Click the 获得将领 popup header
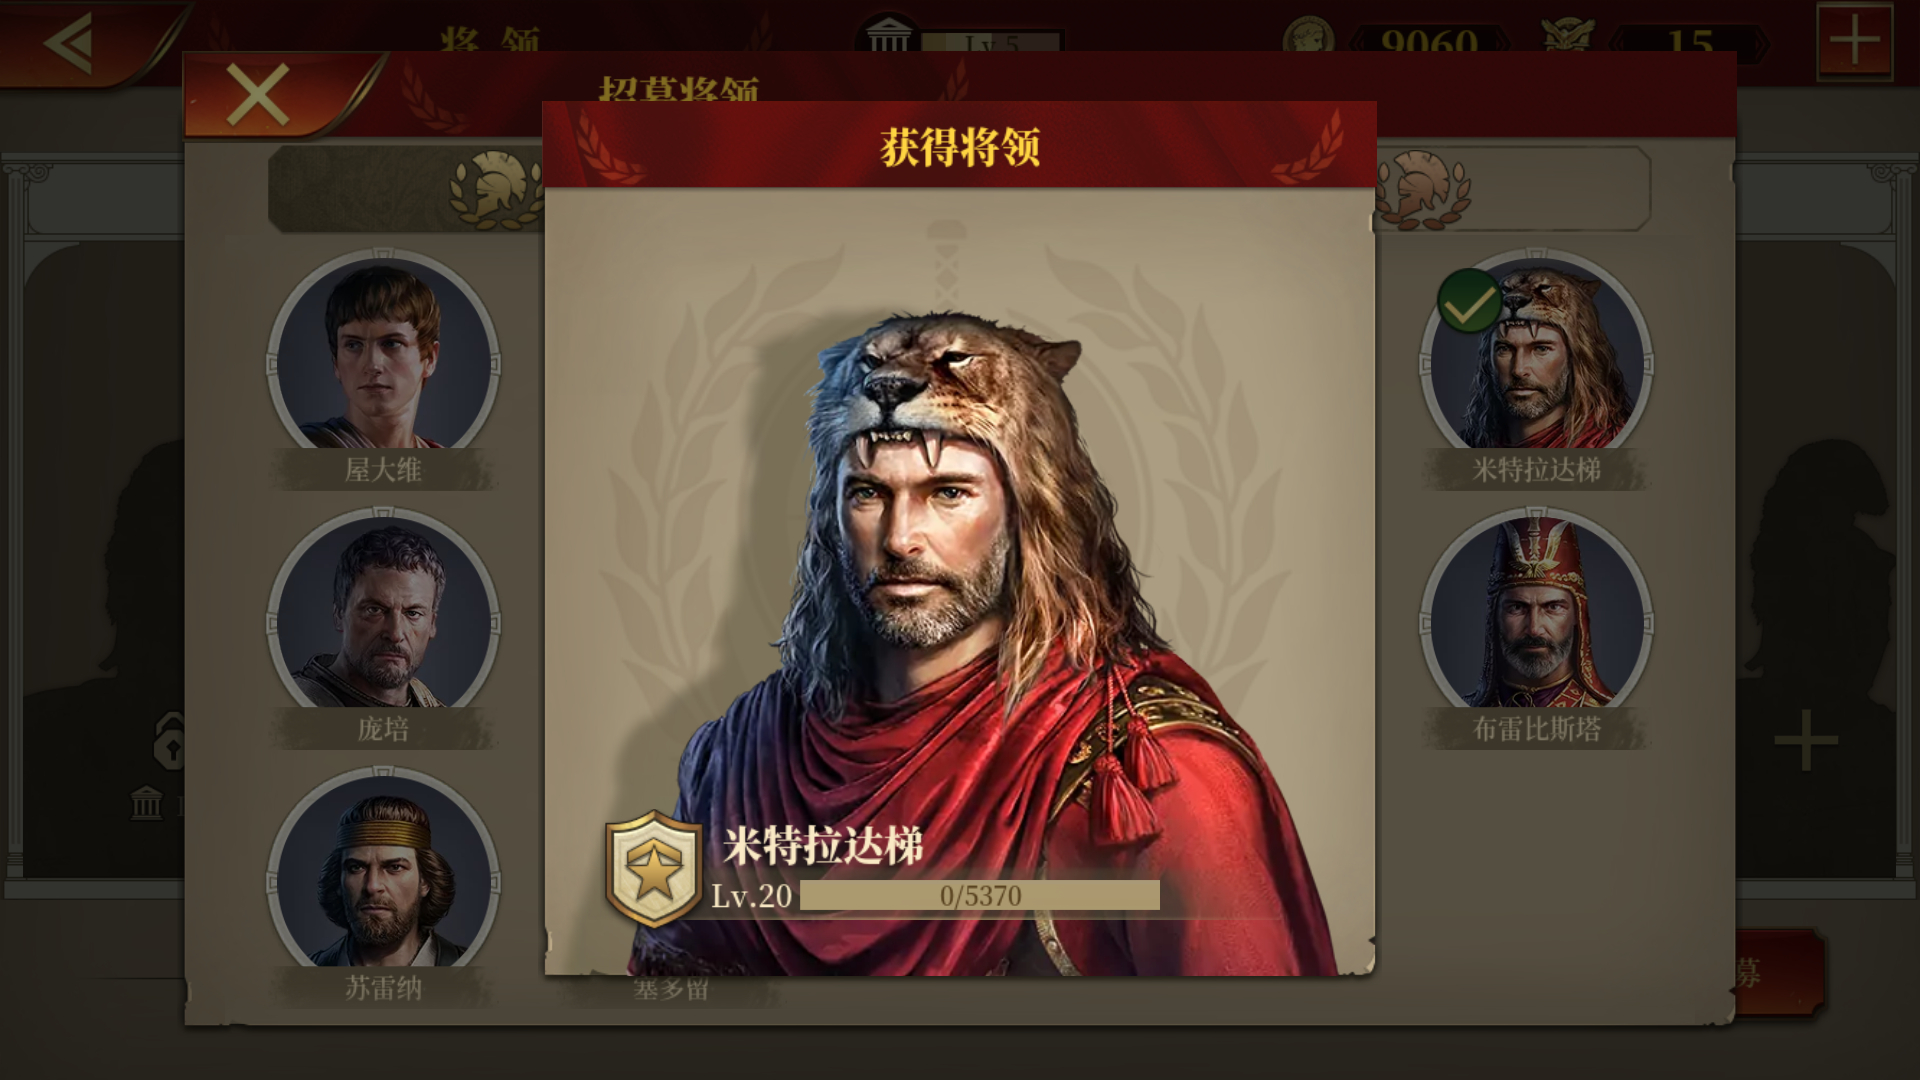Image resolution: width=1920 pixels, height=1080 pixels. 960,146
